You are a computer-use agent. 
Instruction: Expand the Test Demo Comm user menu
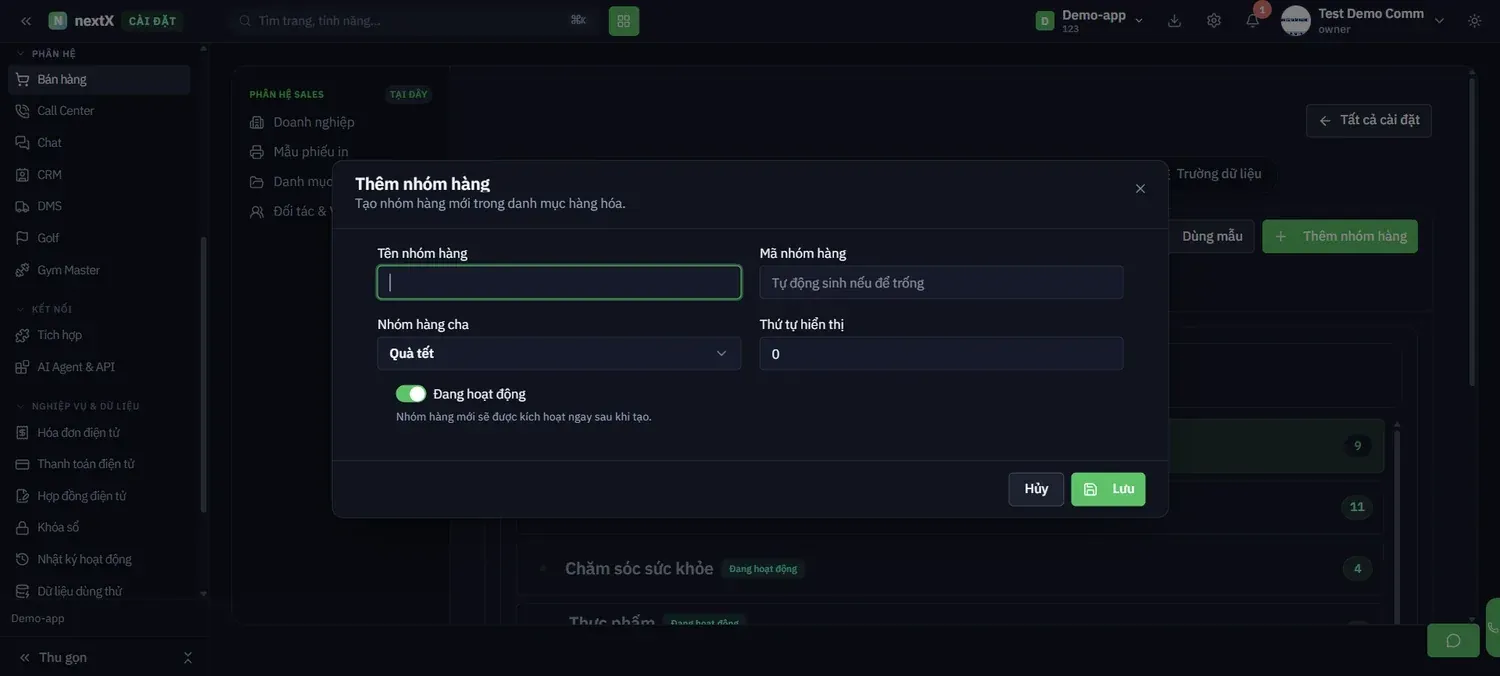click(x=1439, y=21)
